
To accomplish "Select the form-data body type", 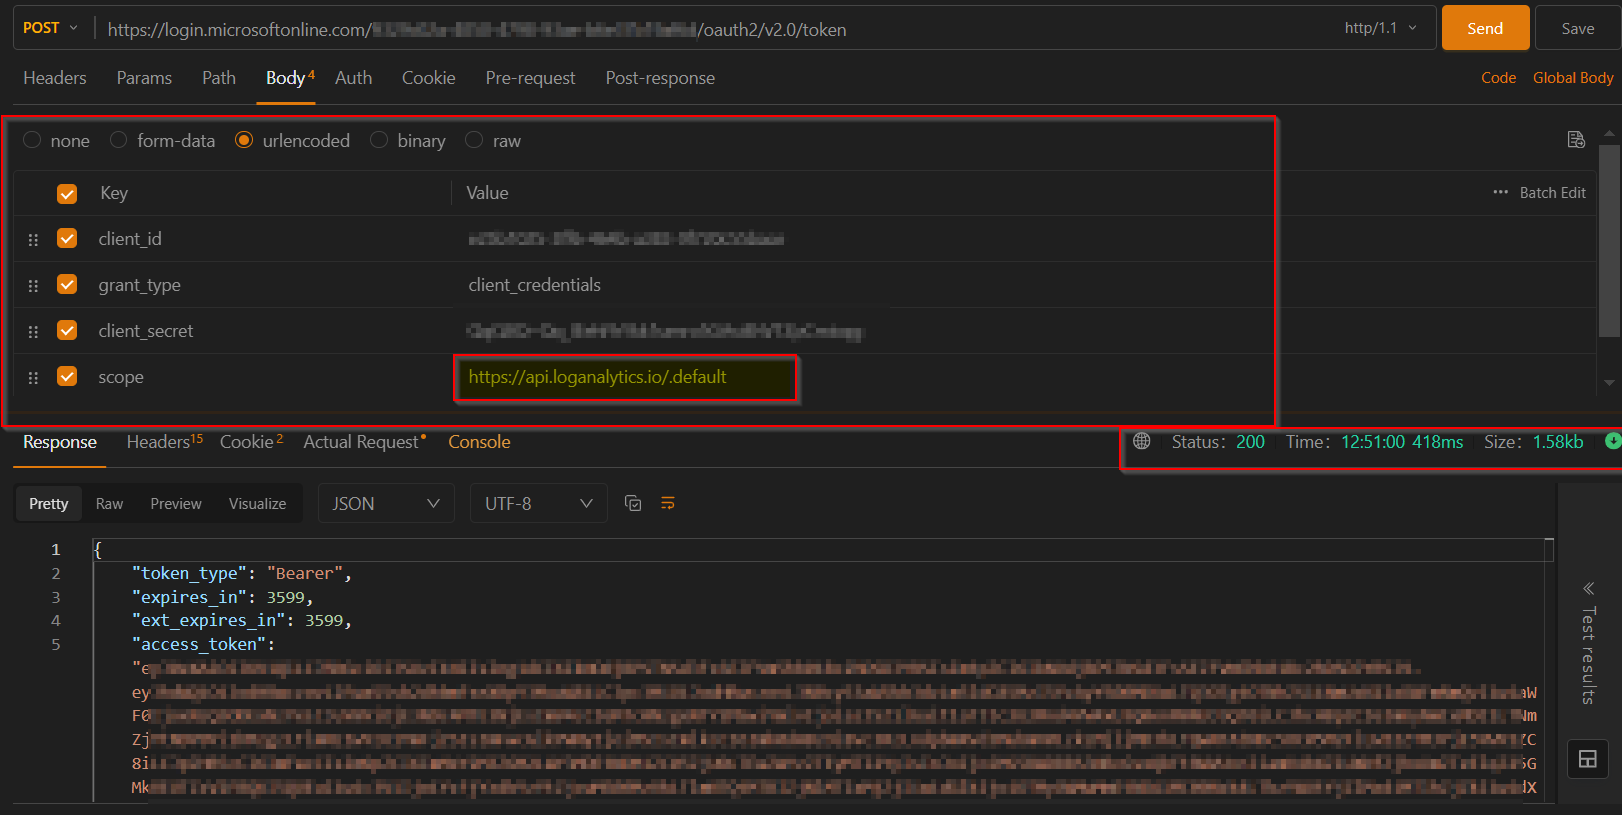I will click(x=119, y=140).
